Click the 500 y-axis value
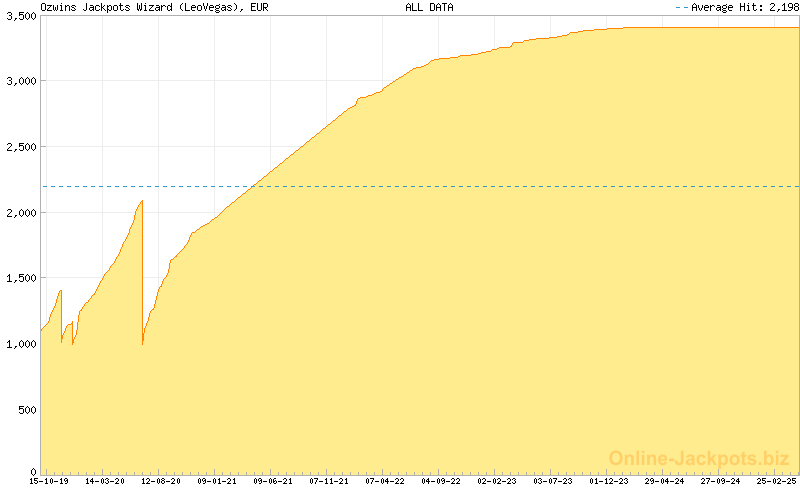The image size is (800, 490). [x=25, y=410]
